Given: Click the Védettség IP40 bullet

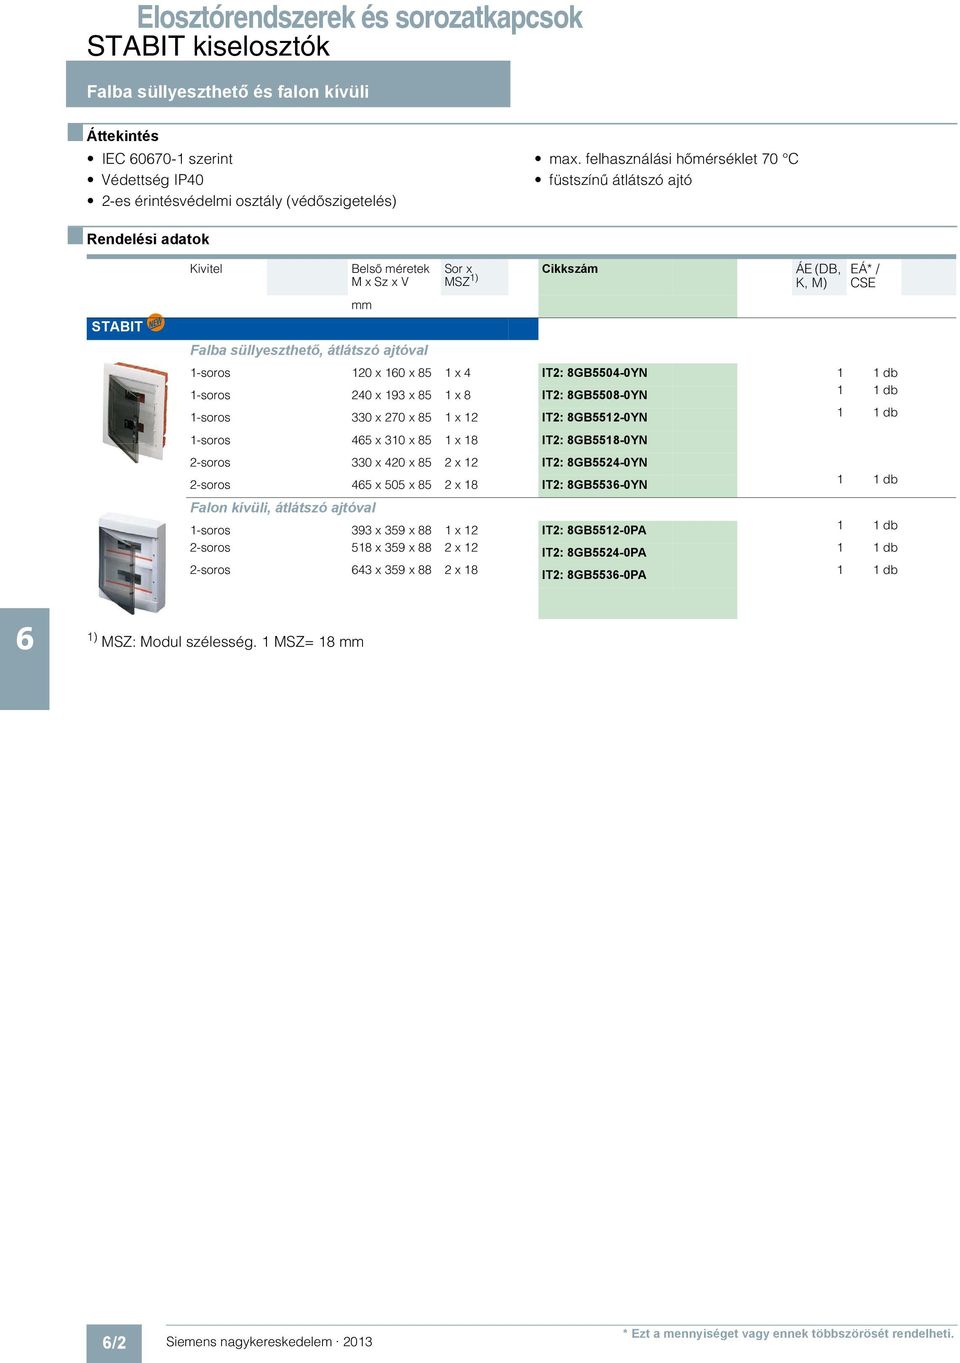Looking at the screenshot, I should tap(152, 180).
